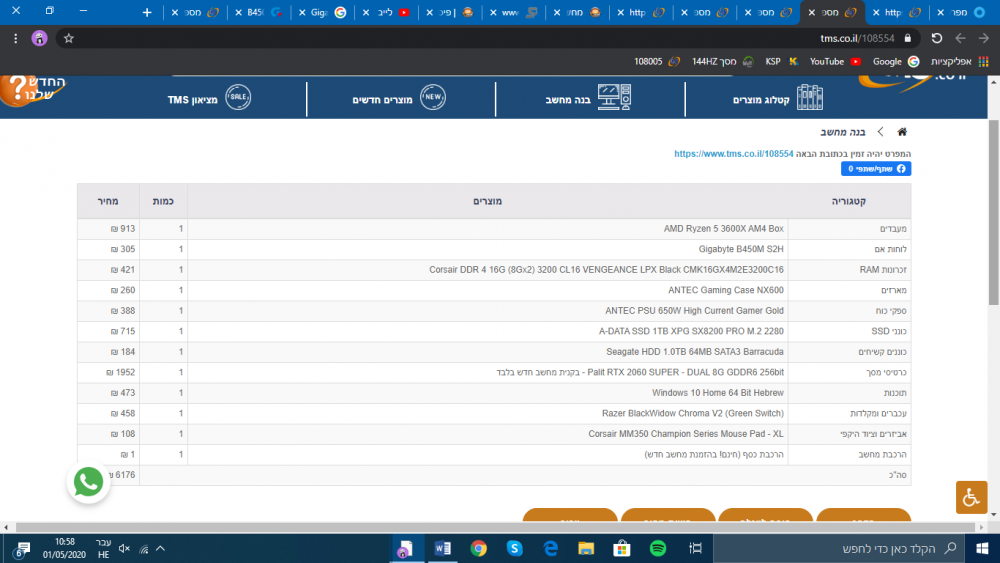Viewport: 1000px width, 563px height.
Task: Open Word from the taskbar
Action: click(x=442, y=548)
